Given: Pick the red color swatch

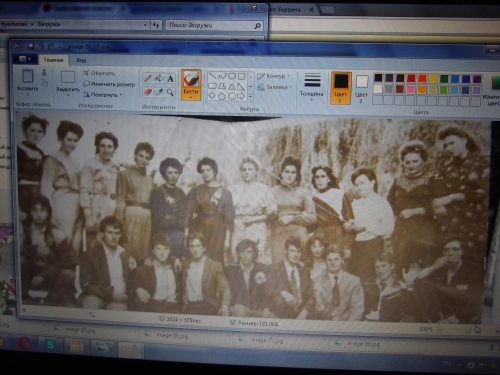Looking at the screenshot, I should click(x=411, y=78).
